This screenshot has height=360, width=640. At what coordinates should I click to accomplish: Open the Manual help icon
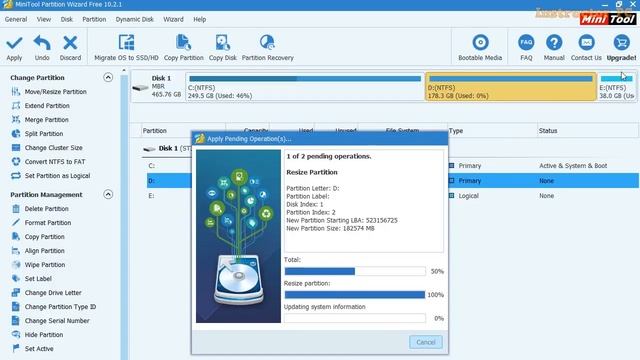point(554,42)
